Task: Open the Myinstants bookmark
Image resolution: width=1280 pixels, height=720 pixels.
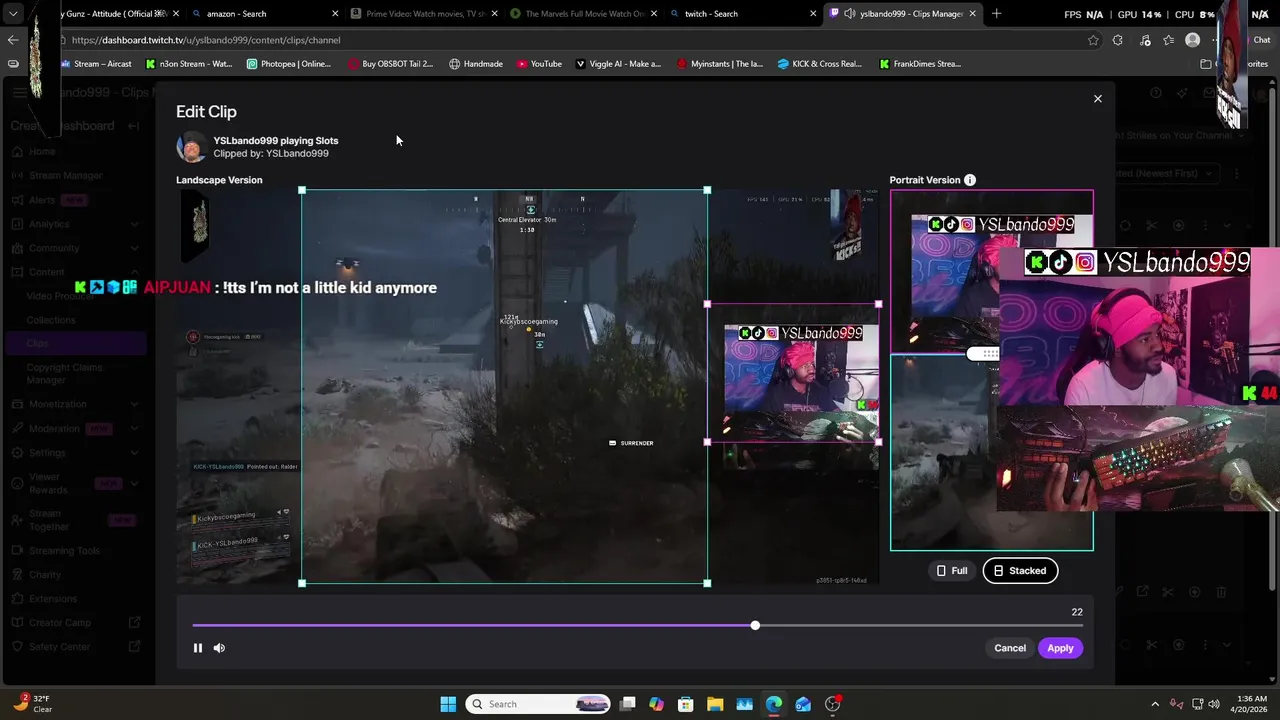Action: coord(720,64)
